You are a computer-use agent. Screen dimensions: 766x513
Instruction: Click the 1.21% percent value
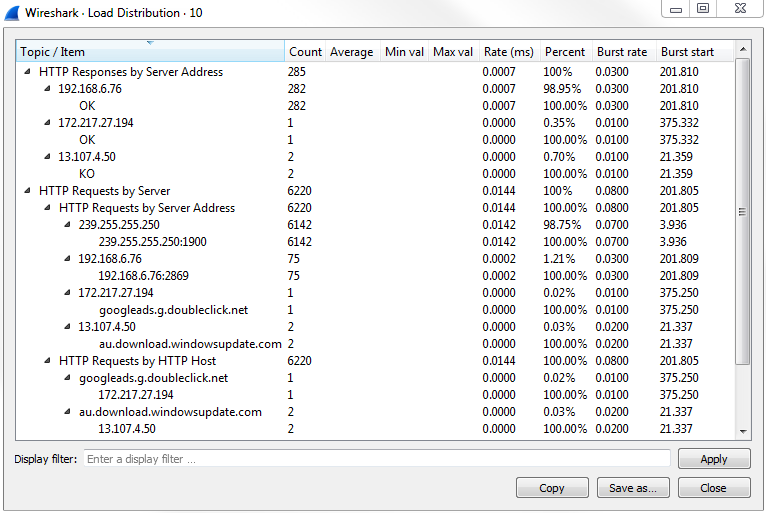click(x=559, y=259)
